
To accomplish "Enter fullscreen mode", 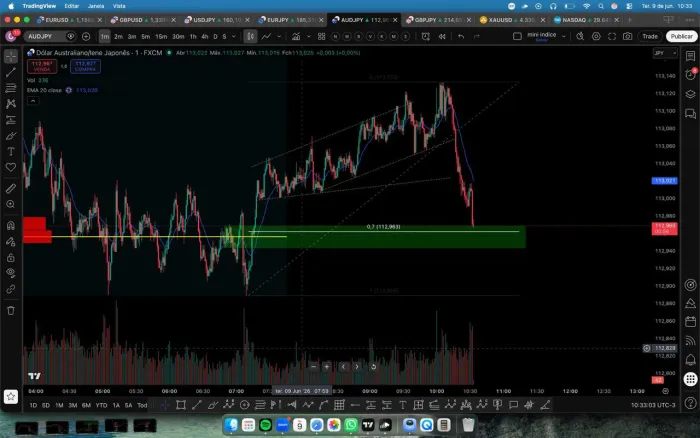I will tap(612, 36).
